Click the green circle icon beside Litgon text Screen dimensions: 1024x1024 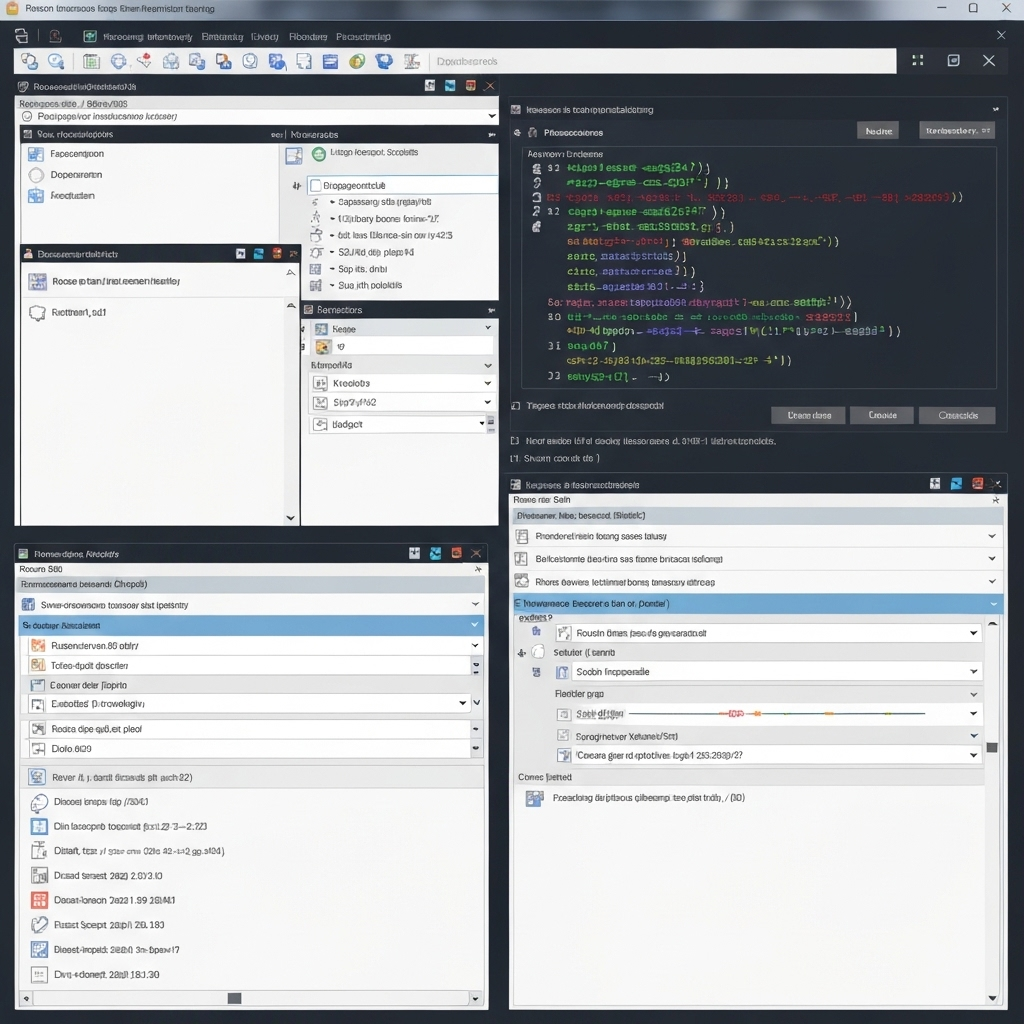[x=319, y=153]
